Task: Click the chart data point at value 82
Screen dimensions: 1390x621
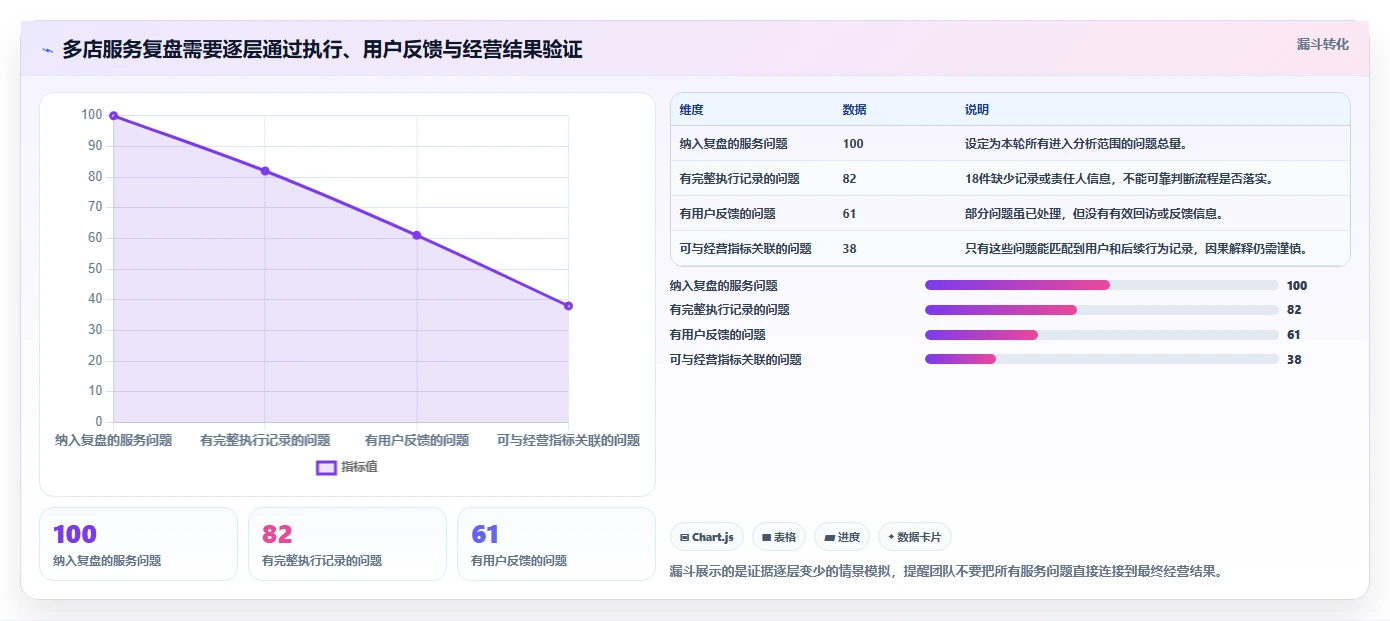Action: 265,171
